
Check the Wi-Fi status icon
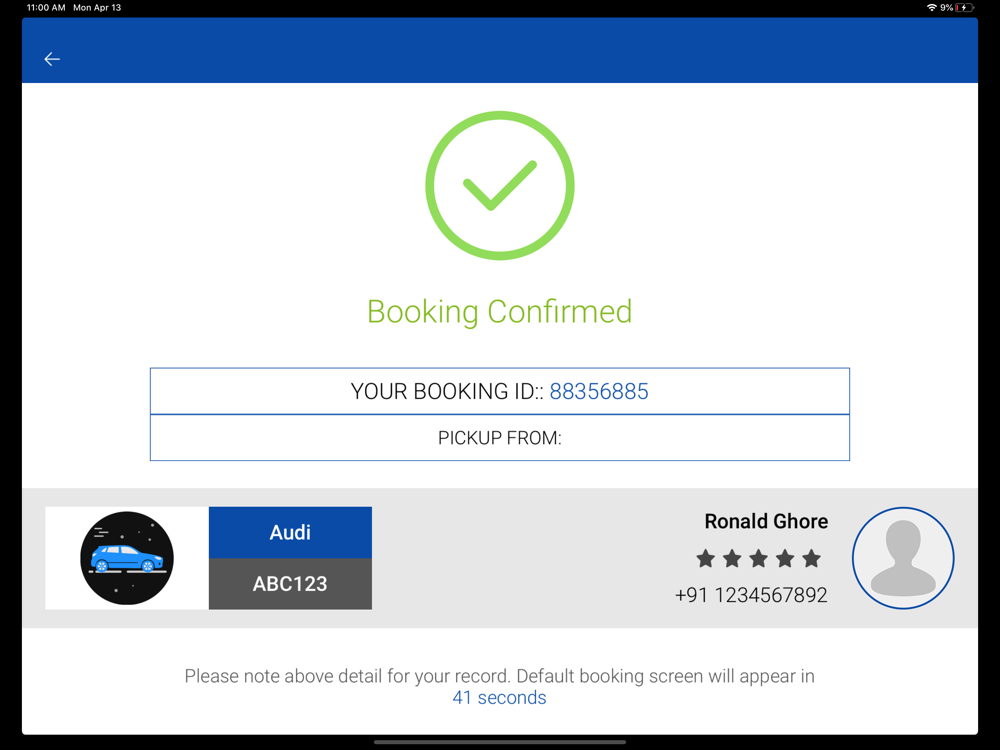point(932,8)
